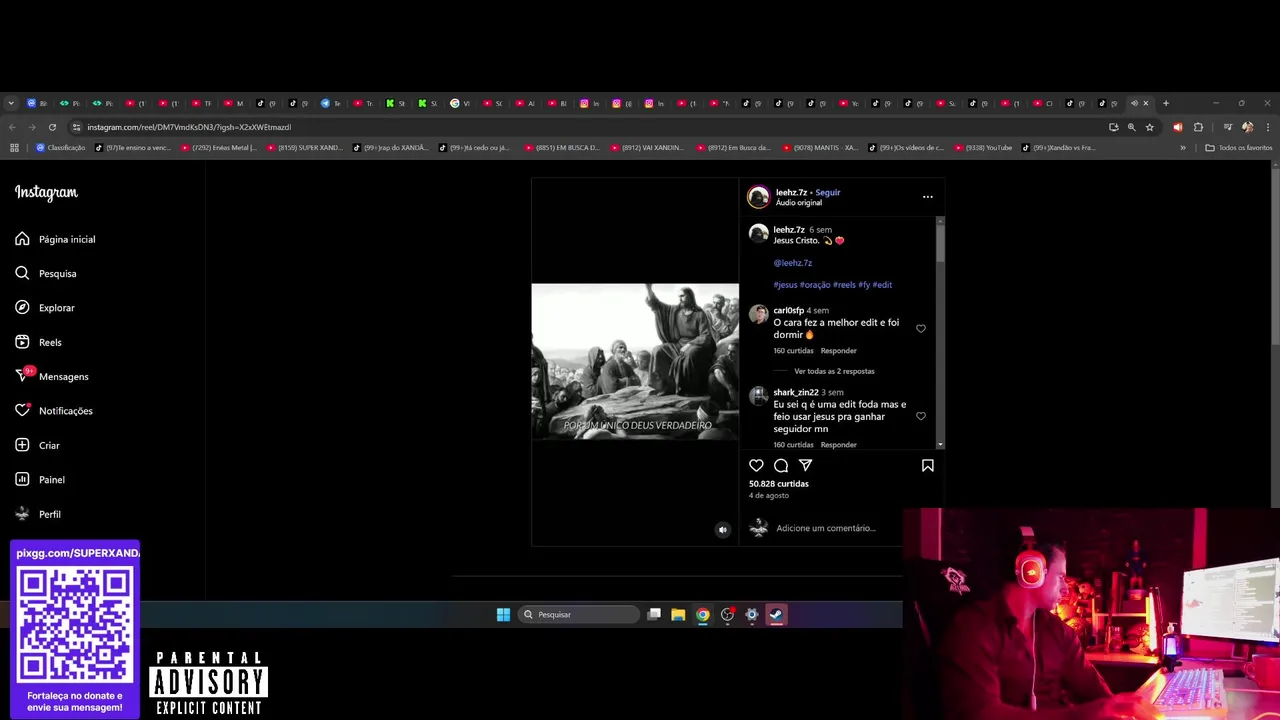
Task: Save the reel with the bookmark icon
Action: pos(927,465)
